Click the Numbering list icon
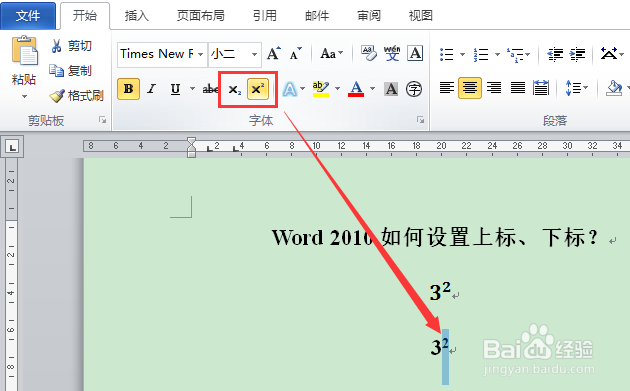This screenshot has height=391, width=630. [x=481, y=54]
